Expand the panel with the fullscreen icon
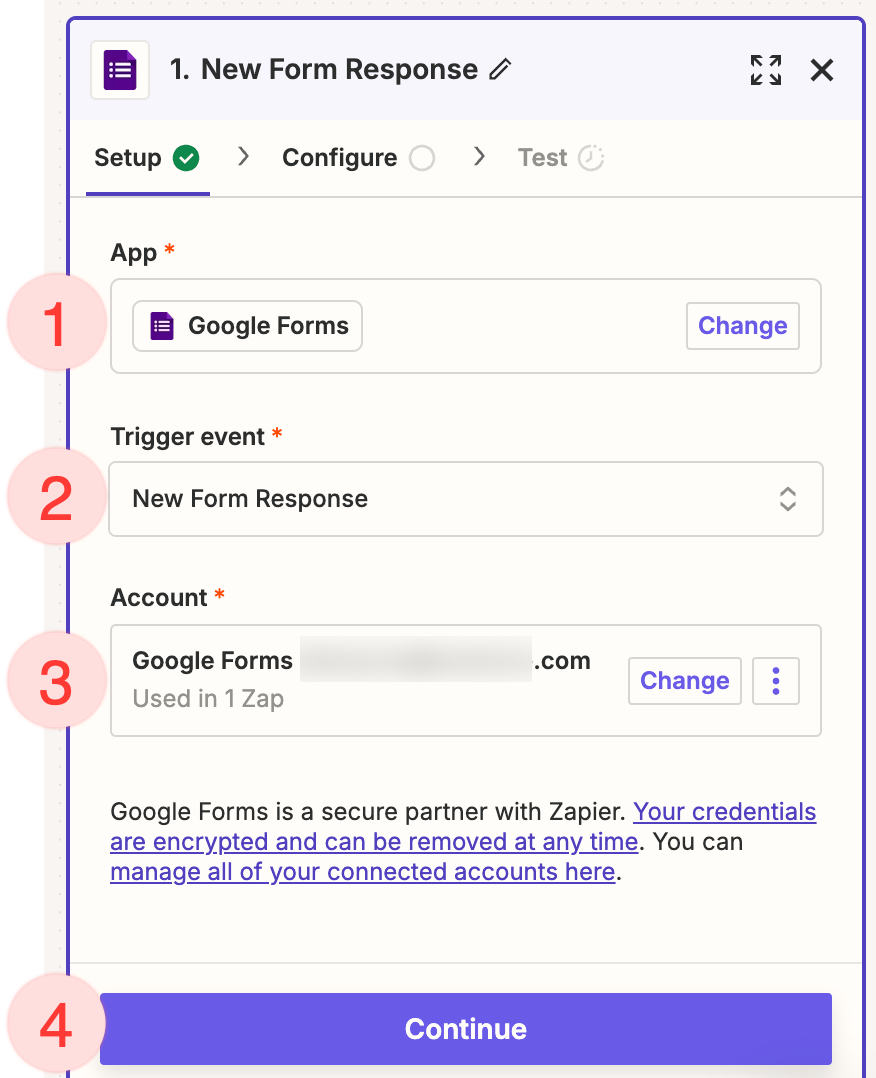Screen dimensions: 876x1078 [x=766, y=70]
